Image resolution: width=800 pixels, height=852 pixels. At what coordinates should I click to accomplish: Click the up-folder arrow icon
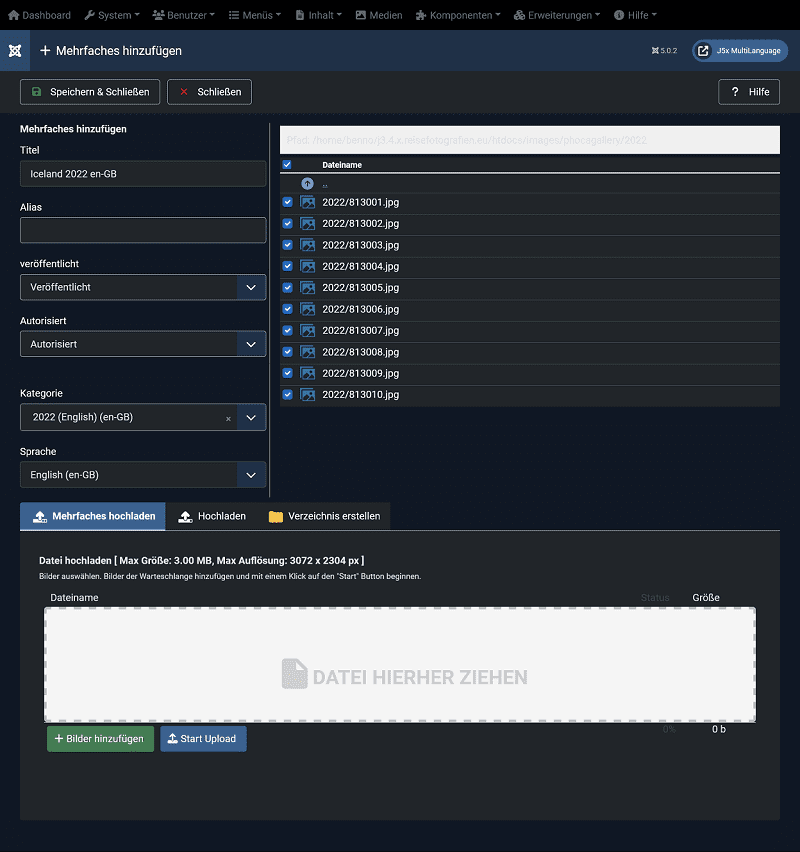point(307,184)
